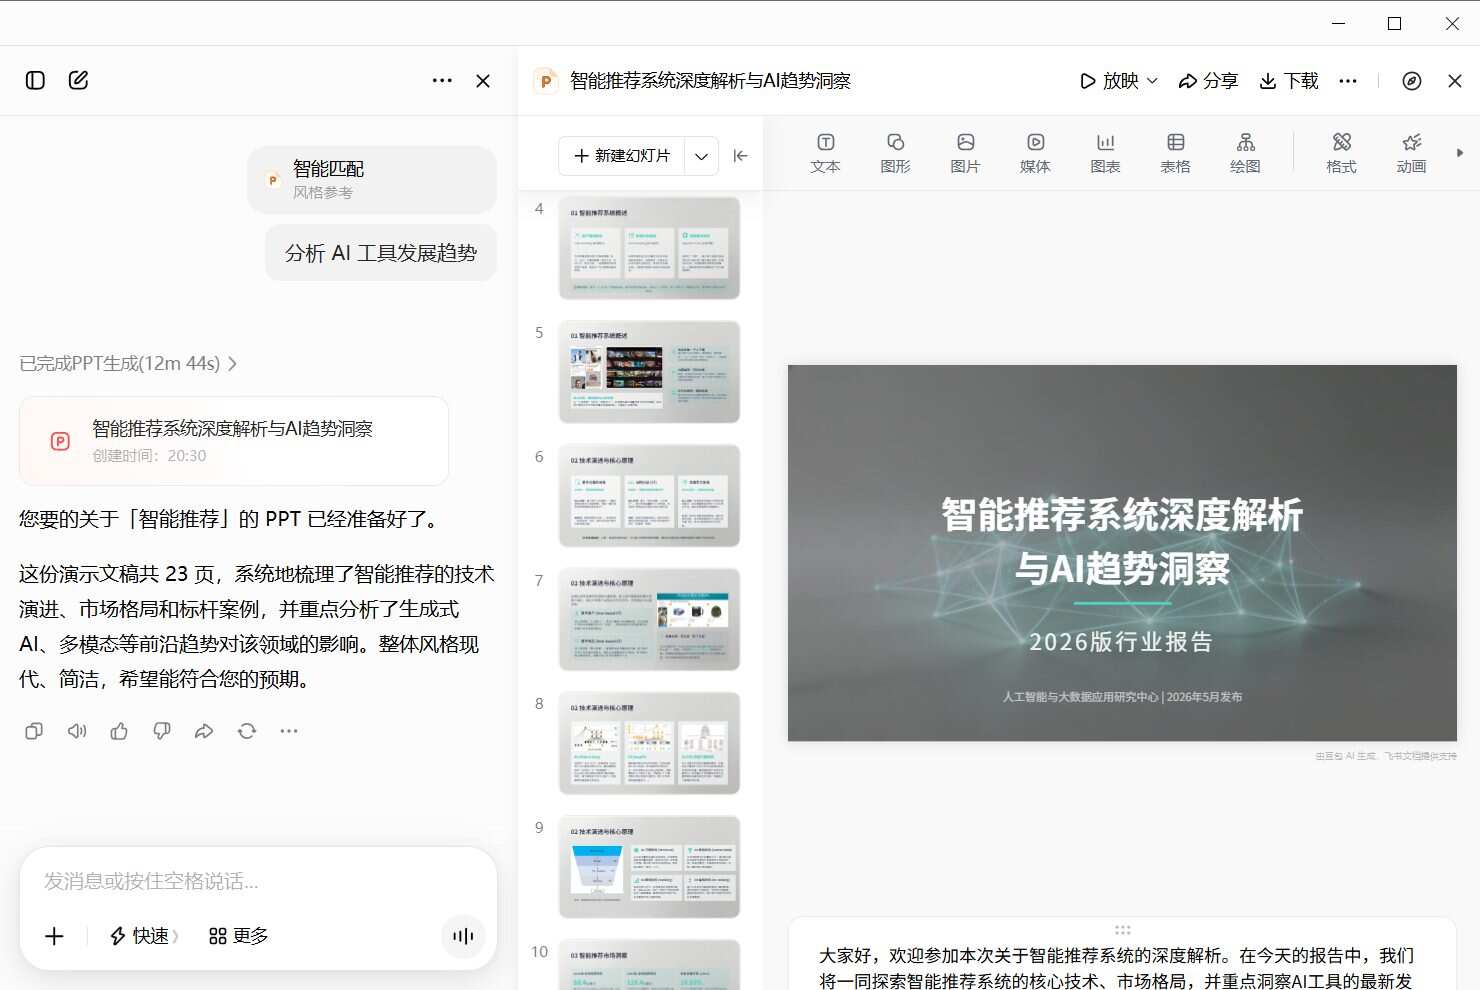Insert a table with 表格
Viewport: 1480px width, 990px height.
coord(1175,153)
